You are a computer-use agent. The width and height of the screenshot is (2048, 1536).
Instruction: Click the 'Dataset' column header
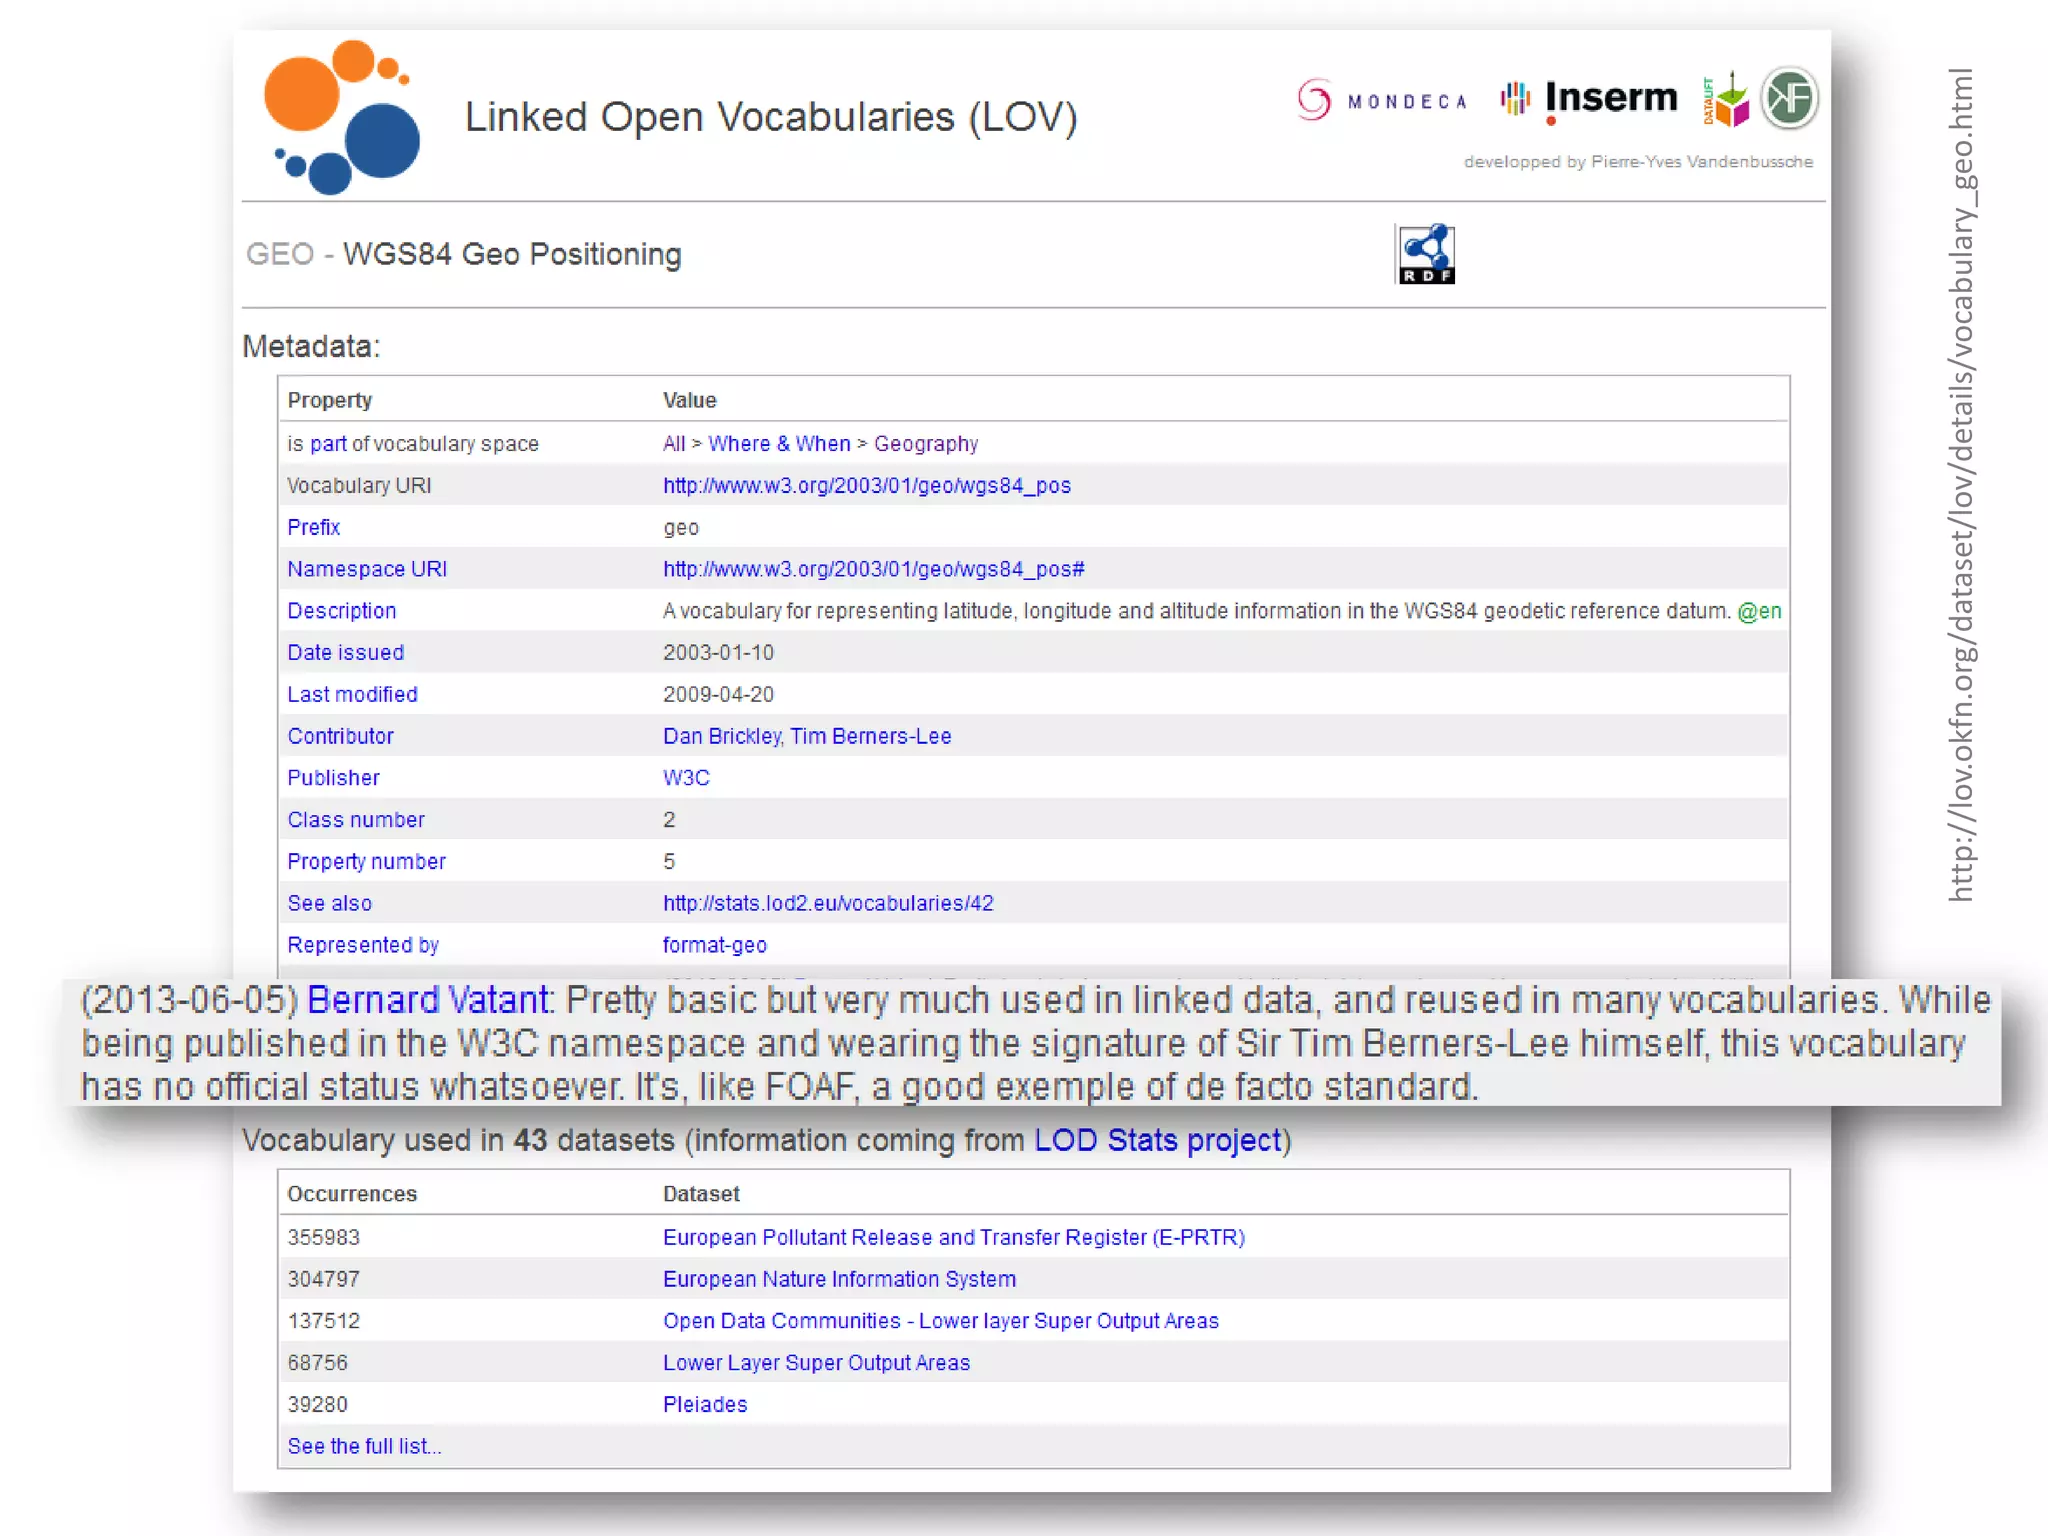pos(701,1194)
